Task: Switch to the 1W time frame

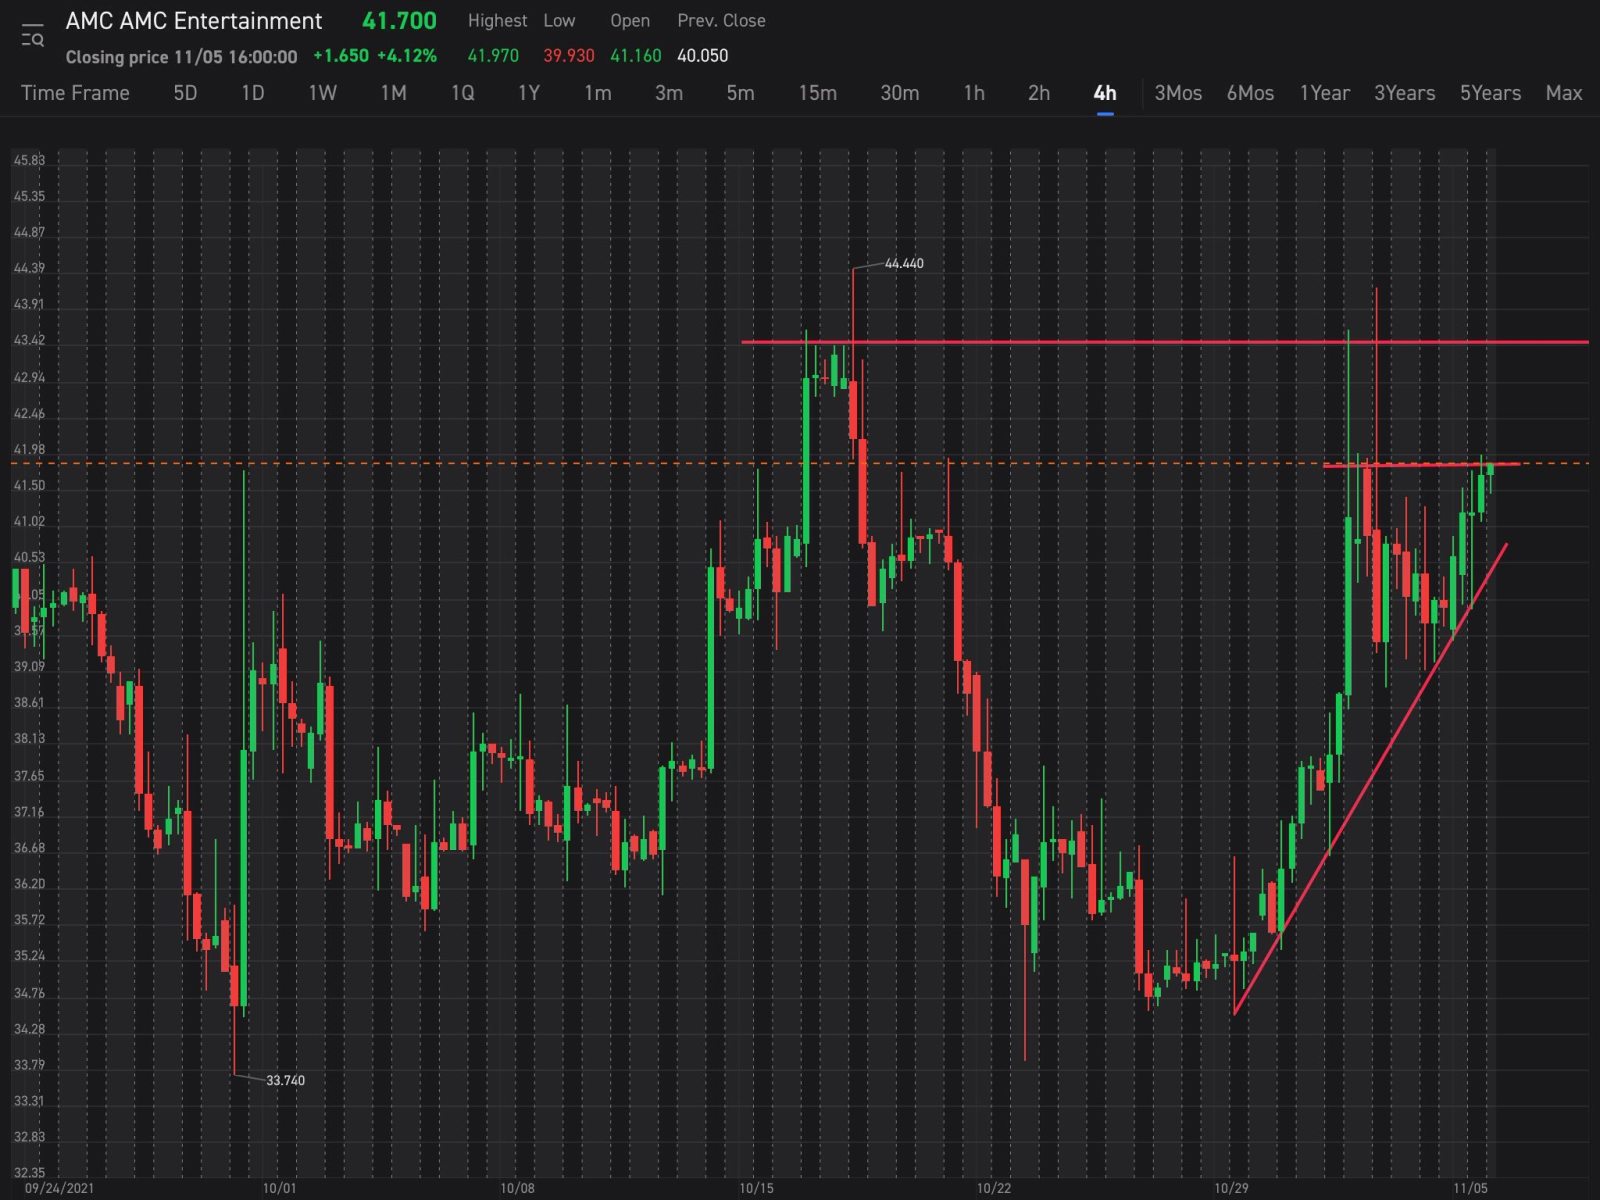Action: 322,93
